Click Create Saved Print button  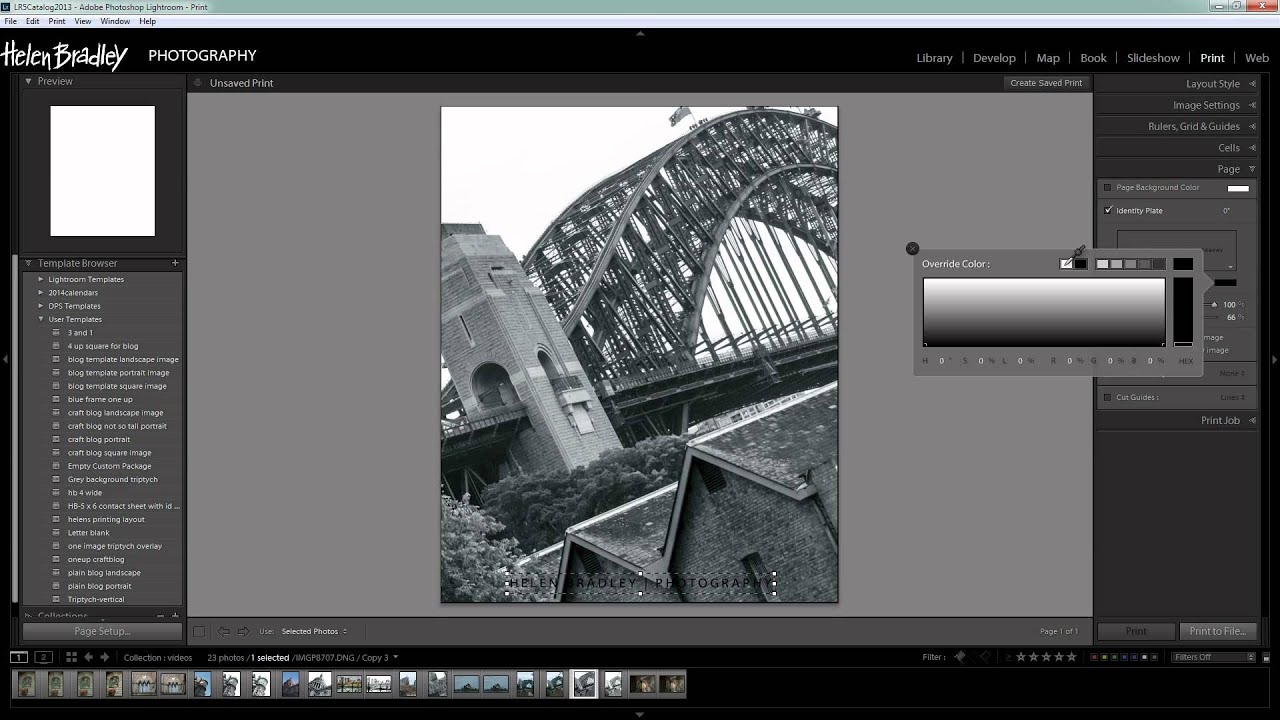(x=1046, y=83)
